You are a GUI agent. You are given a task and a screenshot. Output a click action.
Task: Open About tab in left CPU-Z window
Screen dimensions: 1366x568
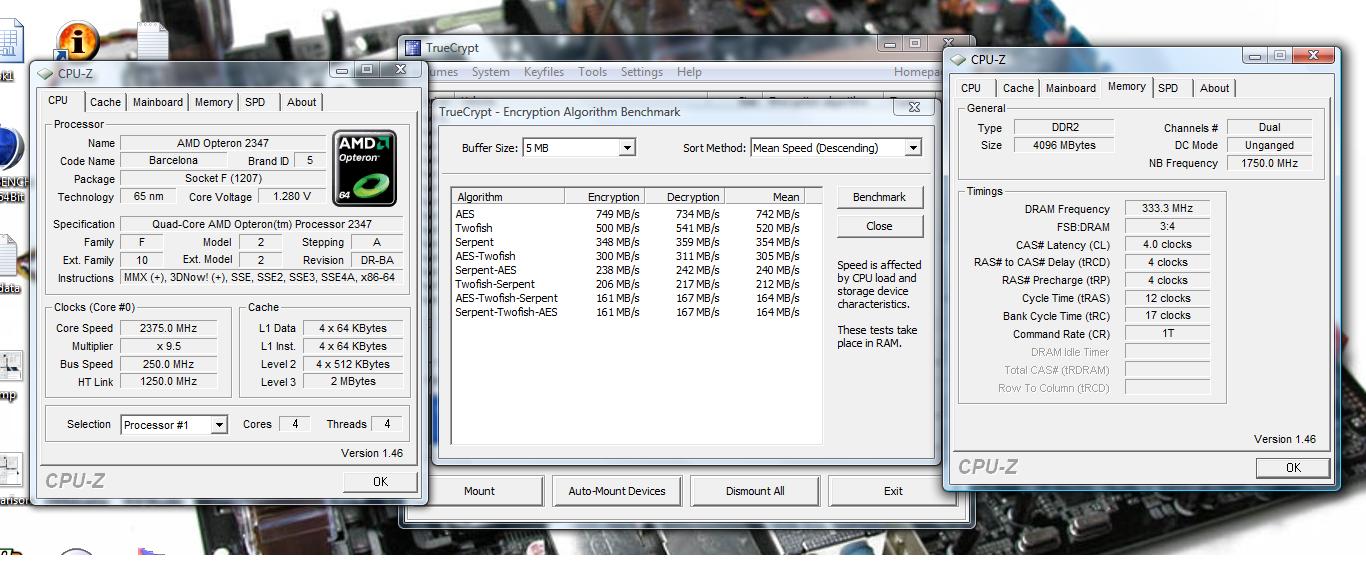point(301,102)
